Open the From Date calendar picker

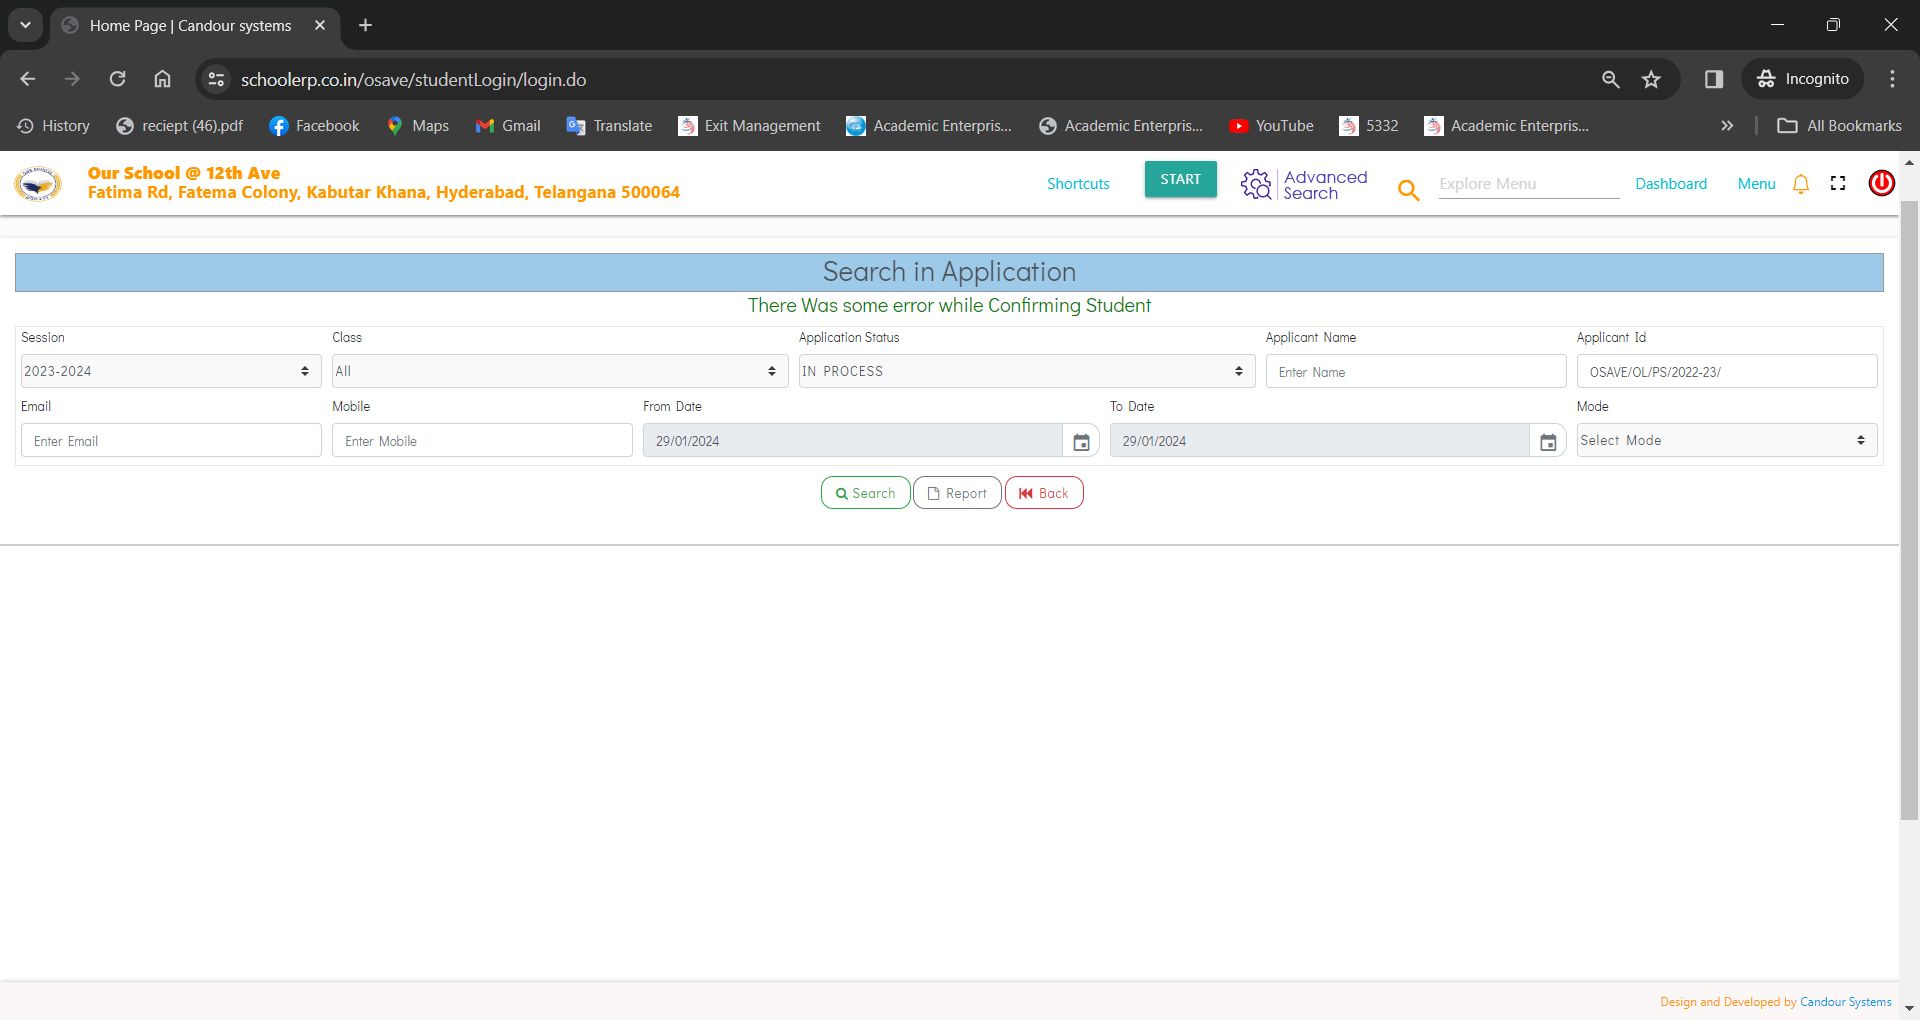coord(1081,440)
